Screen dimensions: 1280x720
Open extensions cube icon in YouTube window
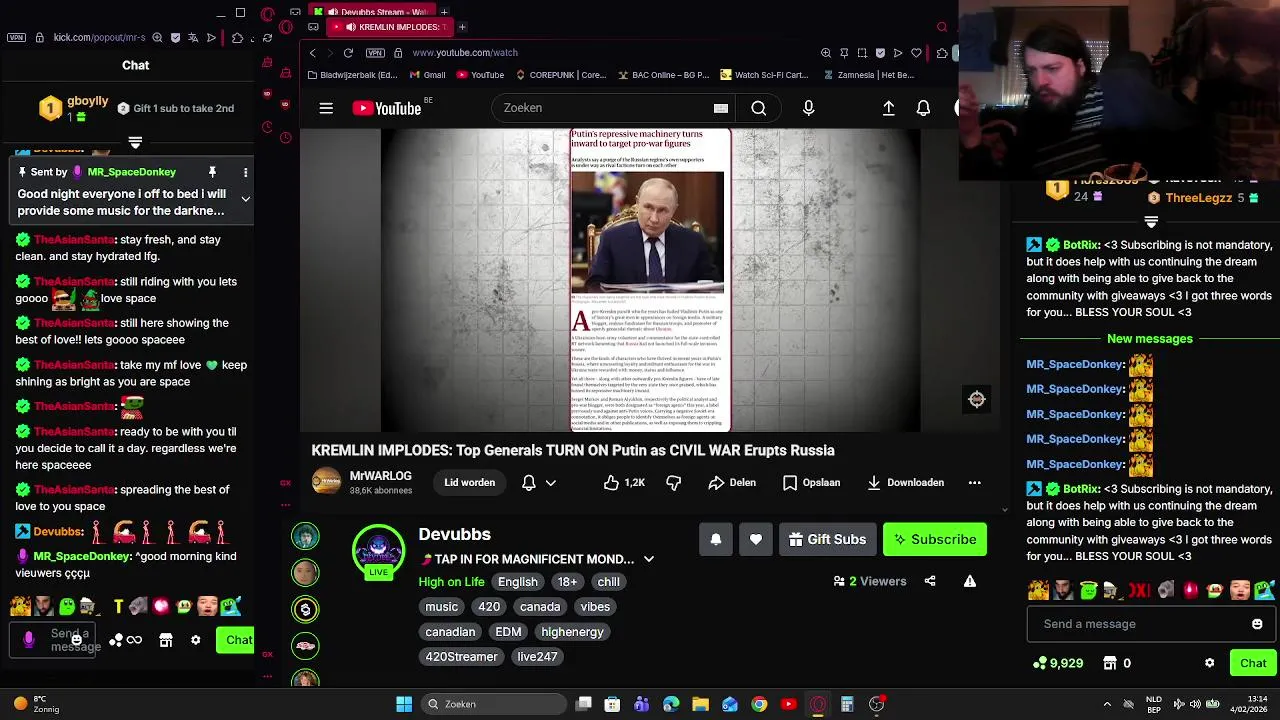pos(942,53)
